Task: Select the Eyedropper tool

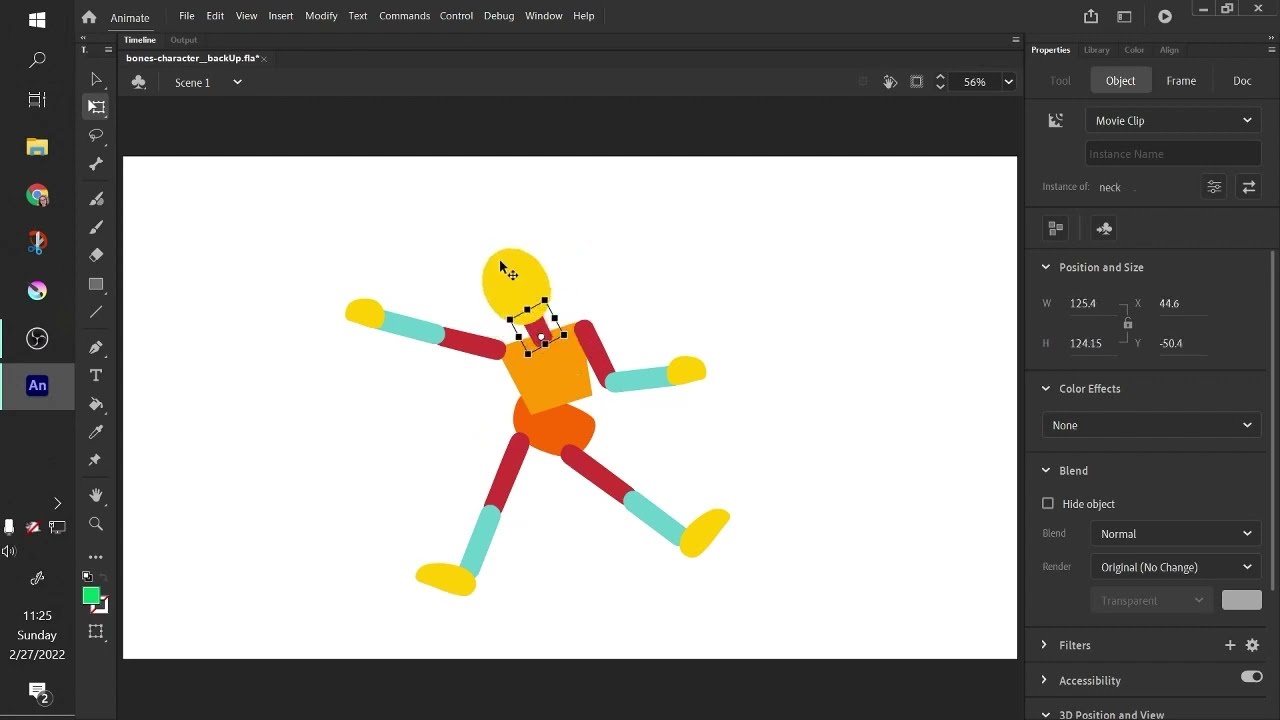Action: pos(96,432)
